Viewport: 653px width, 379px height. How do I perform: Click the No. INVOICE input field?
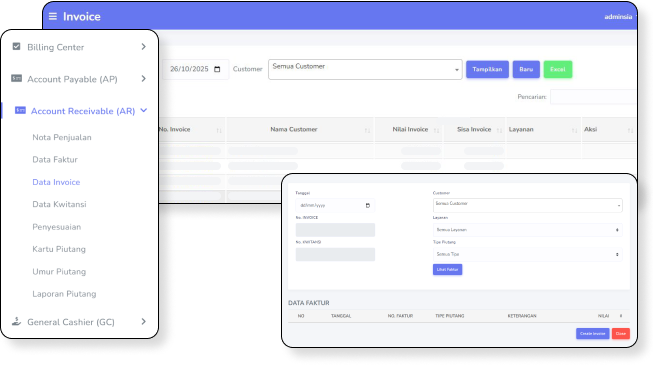pyautogui.click(x=335, y=230)
